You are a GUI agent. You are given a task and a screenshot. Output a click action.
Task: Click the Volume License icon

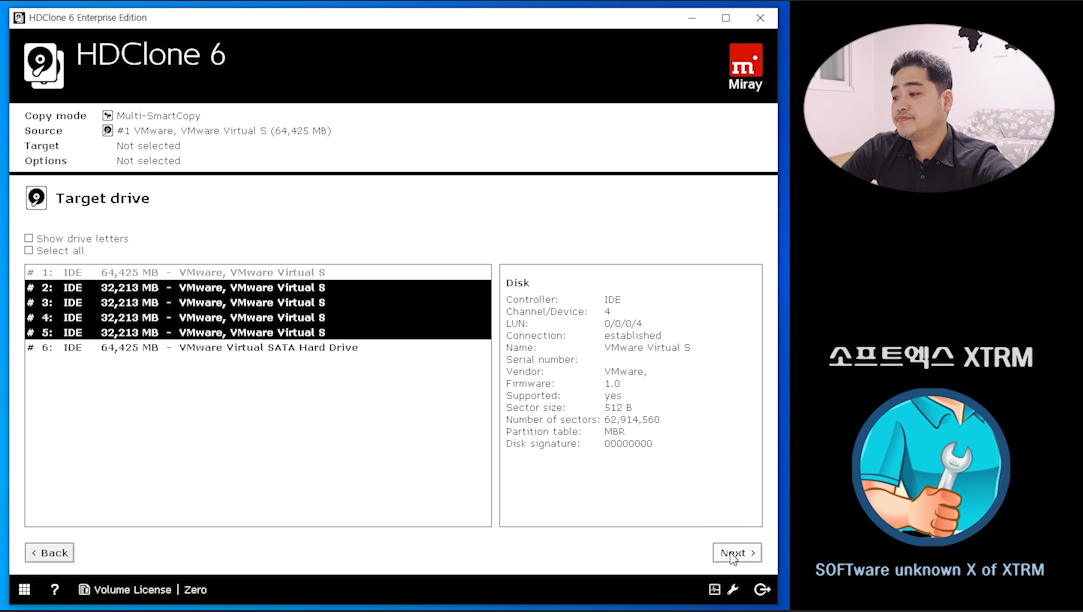coord(84,589)
